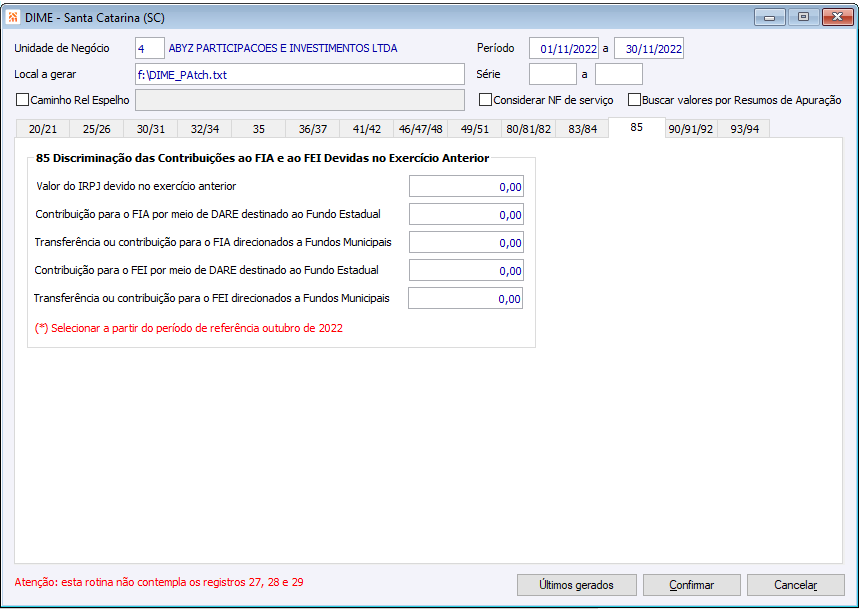
Task: Click FIA Fundos Municipais value field
Action: (466, 242)
